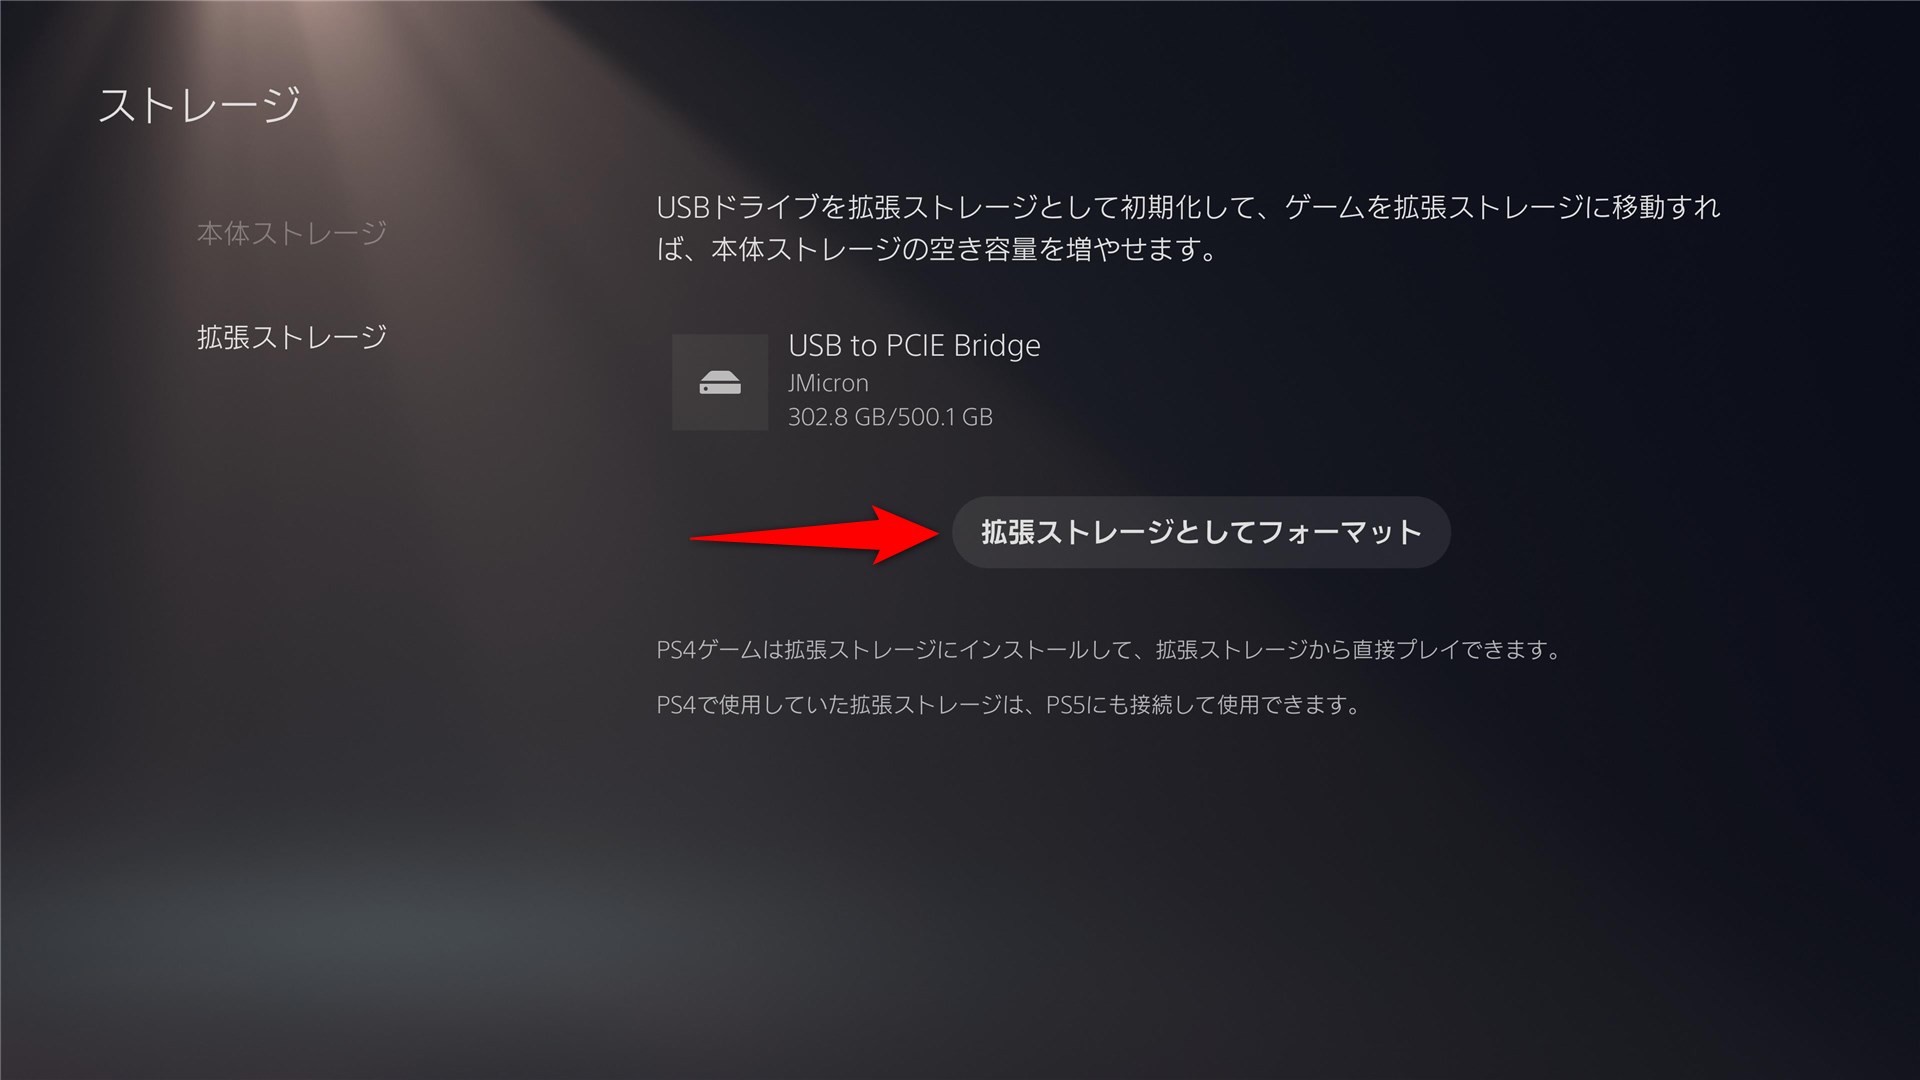Click the 302.8 GB used space value

(x=836, y=417)
